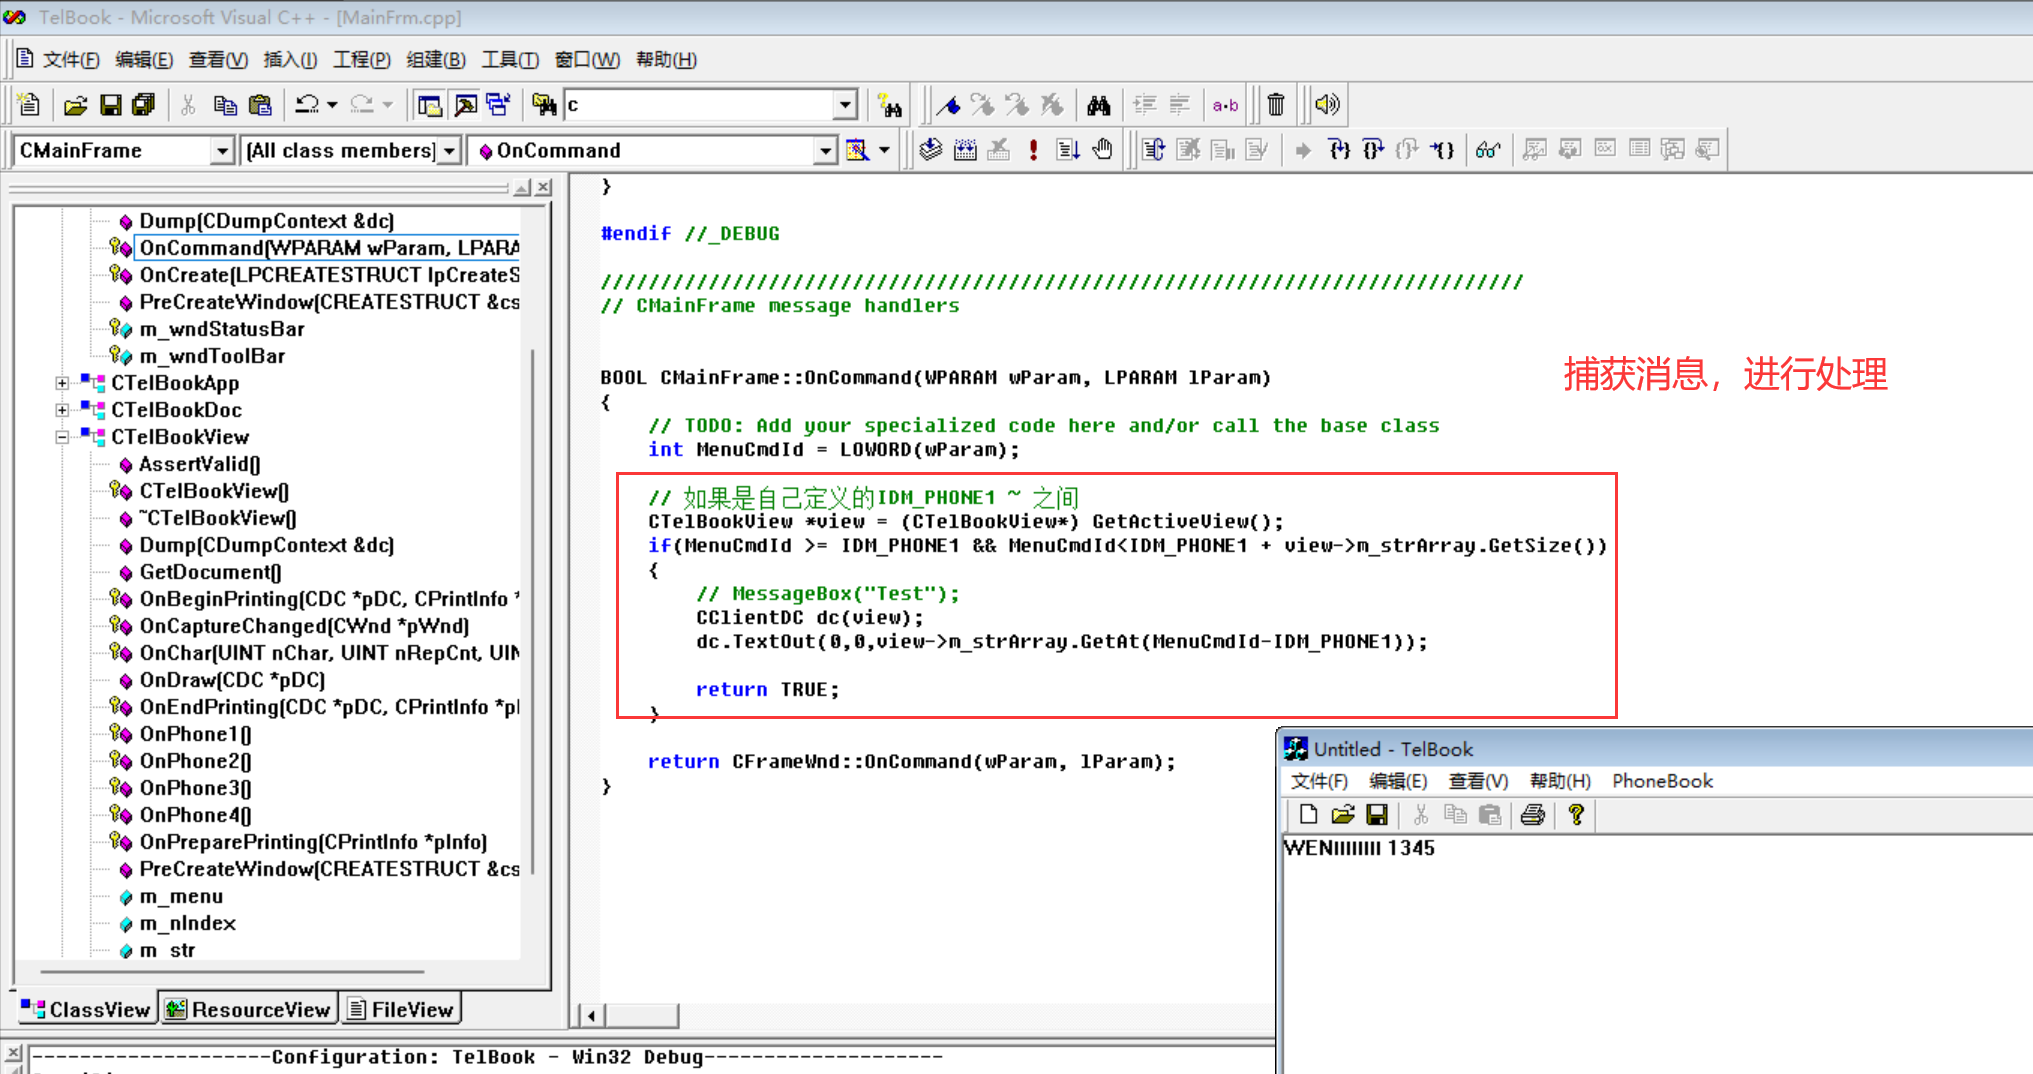The image size is (2033, 1074).
Task: Create a new text file from toolbar
Action: pos(29,105)
